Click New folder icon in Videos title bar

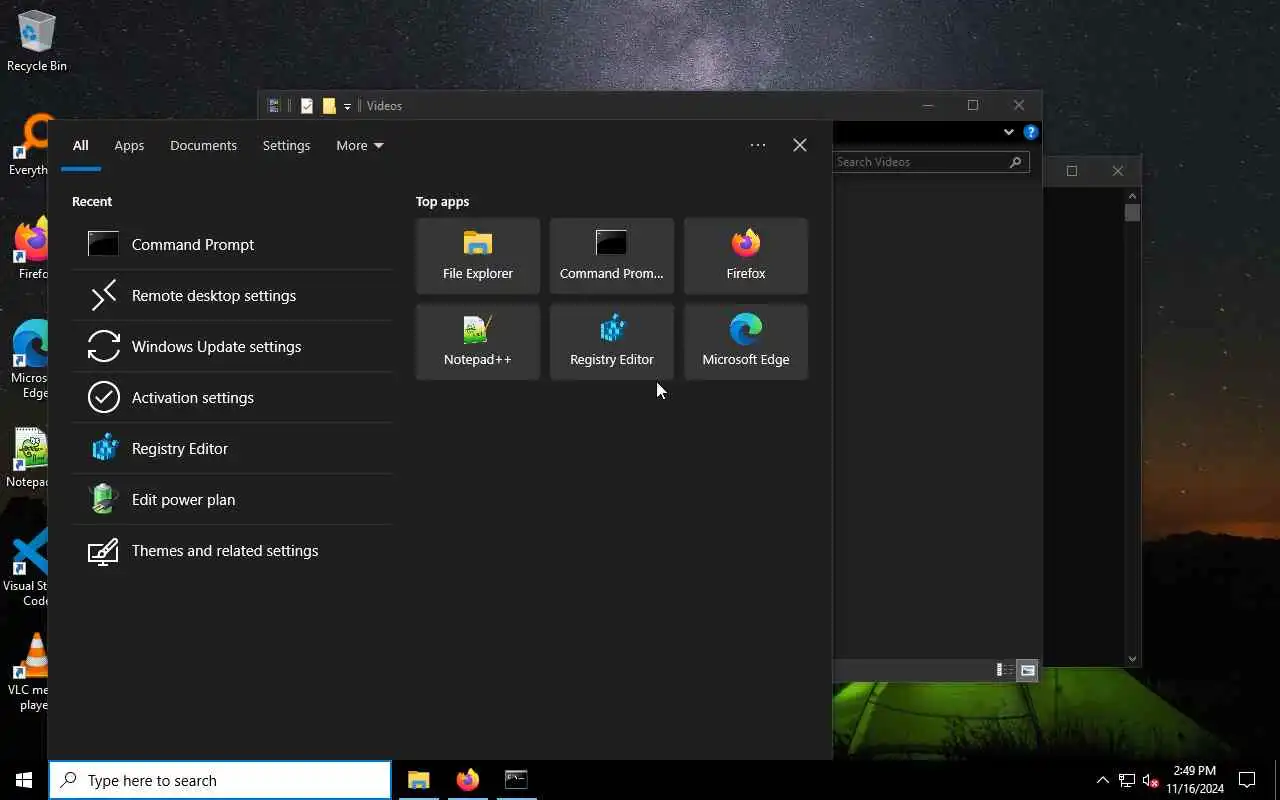[329, 106]
